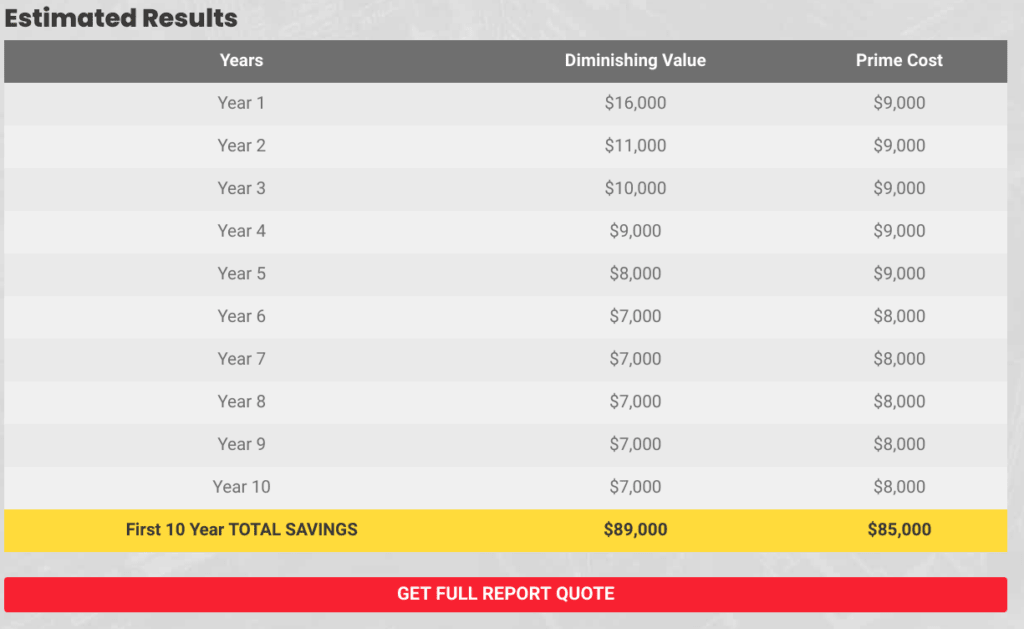
Task: Select the Diminishing Value column header
Action: click(635, 60)
